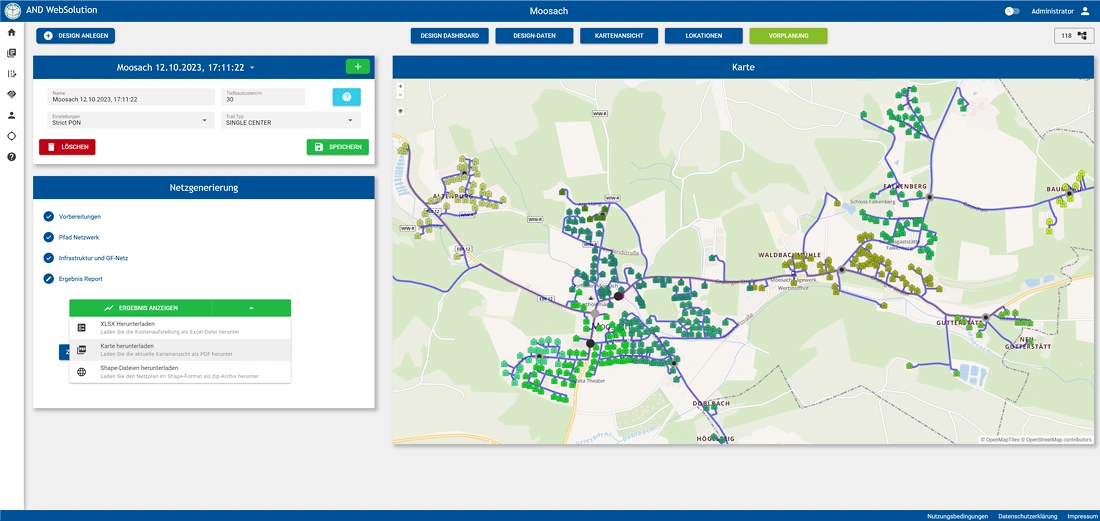
Task: Open the help question icon in sidebar
Action: (x=11, y=156)
